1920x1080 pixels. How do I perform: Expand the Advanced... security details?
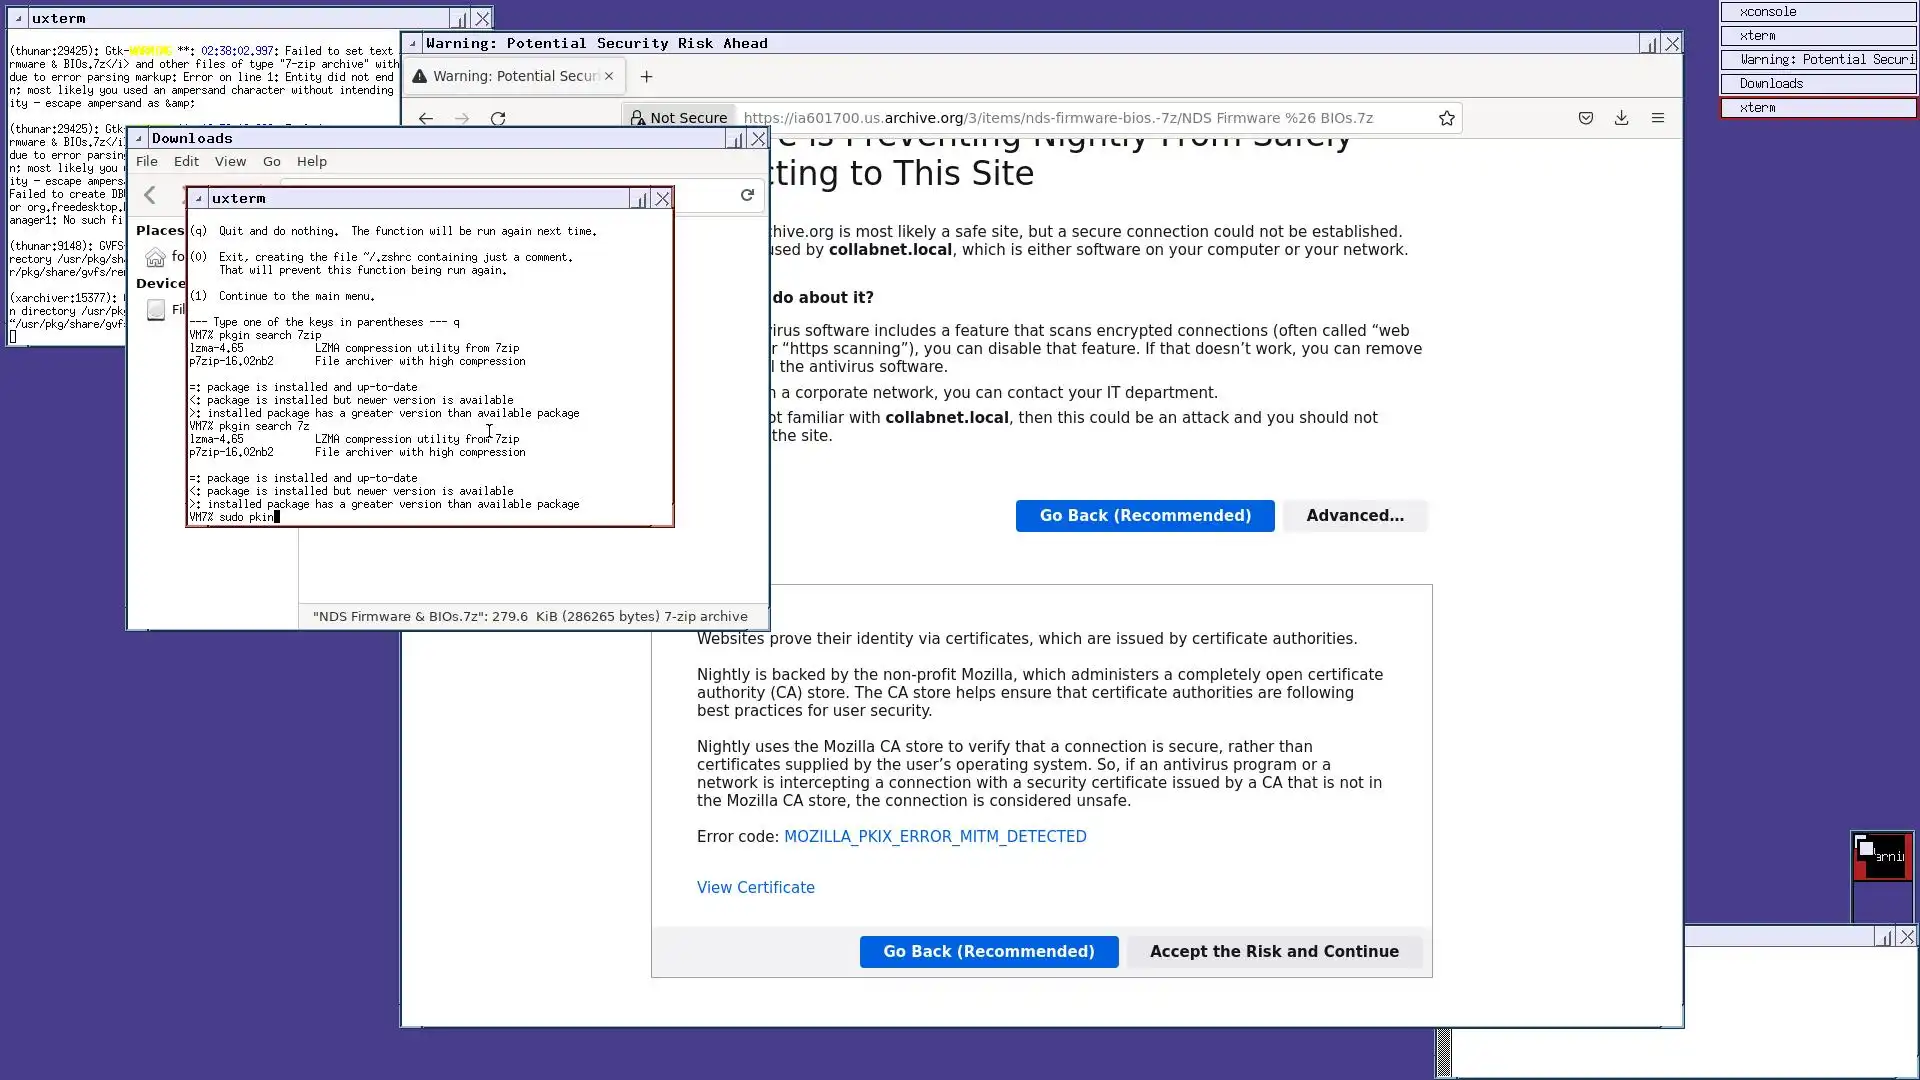(x=1354, y=516)
